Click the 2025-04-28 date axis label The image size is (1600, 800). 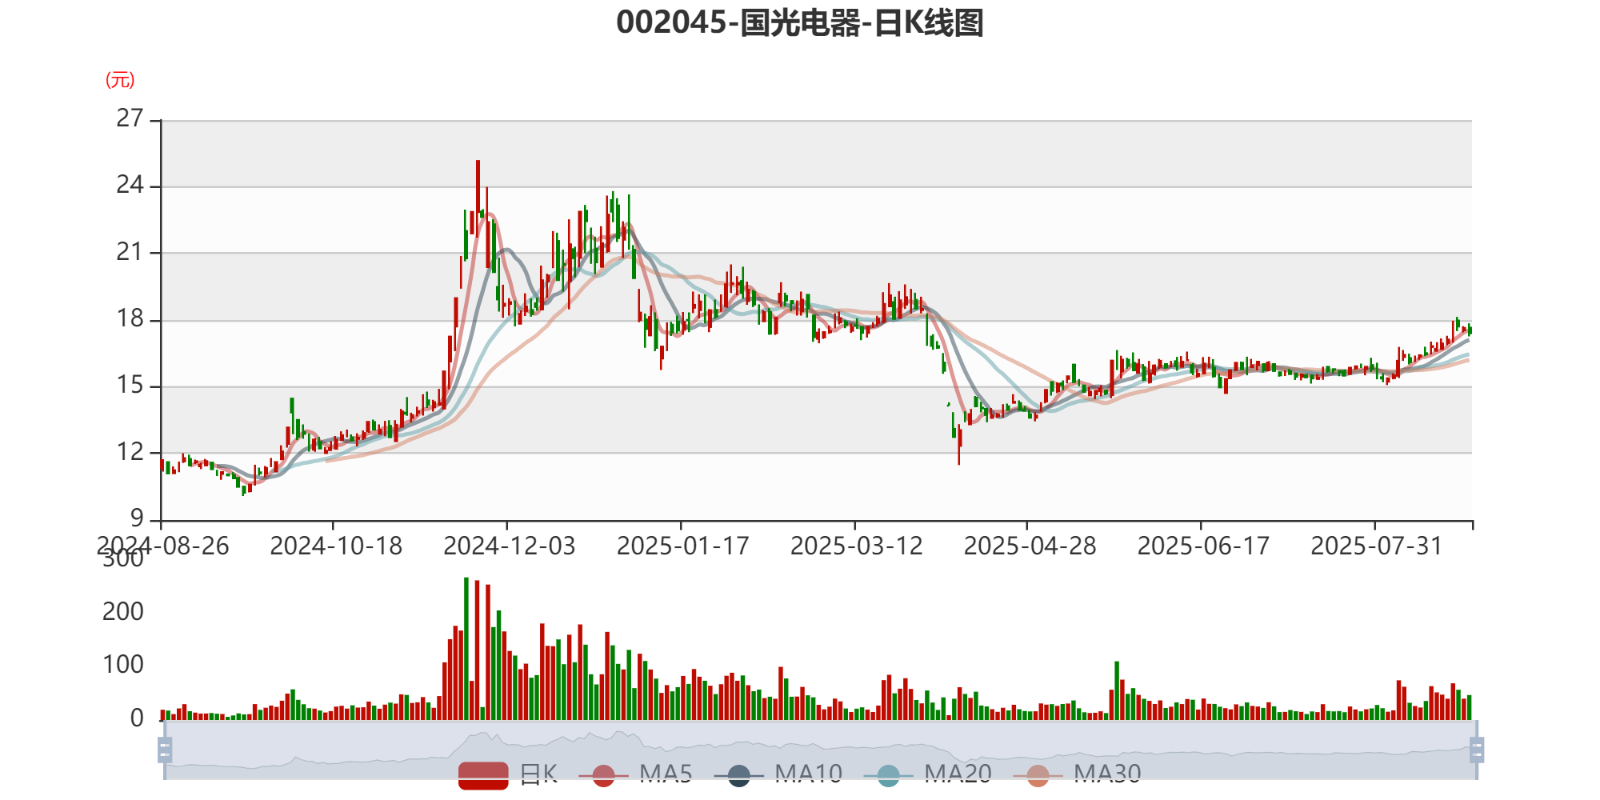pos(1030,546)
